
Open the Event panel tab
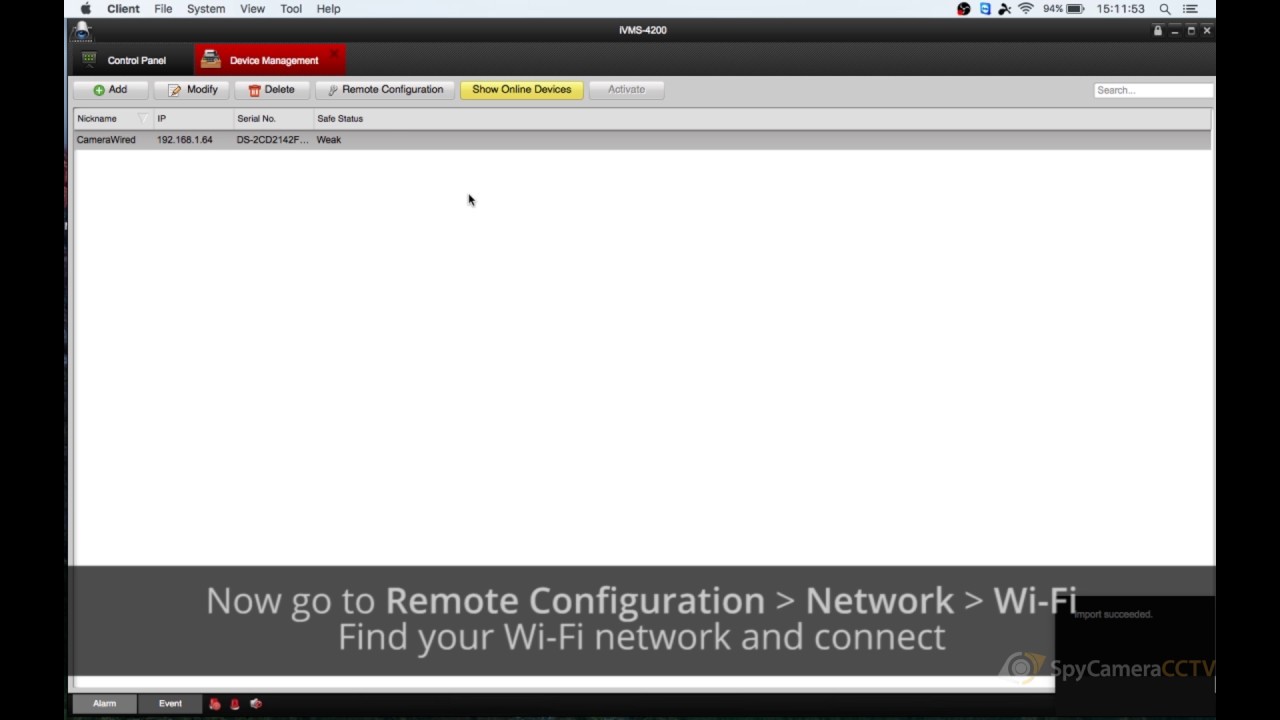click(x=170, y=704)
